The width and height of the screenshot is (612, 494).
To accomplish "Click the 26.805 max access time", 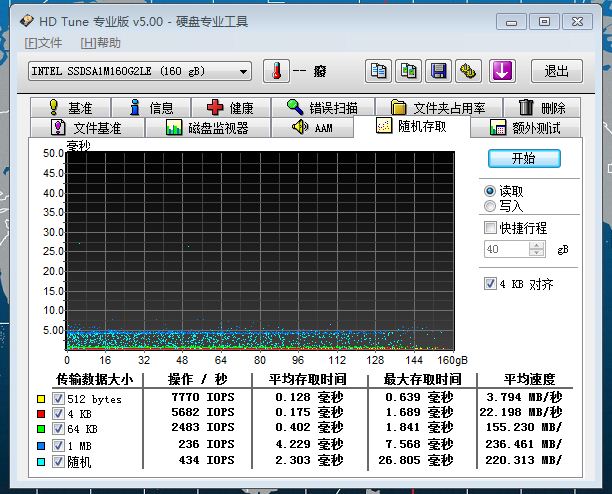I will (416, 460).
